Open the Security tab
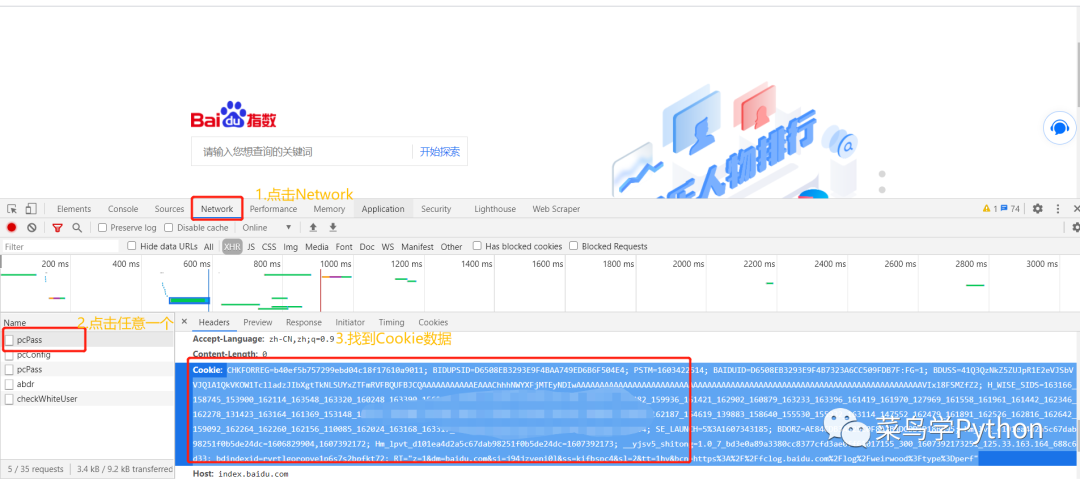This screenshot has width=1080, height=480. (x=436, y=209)
